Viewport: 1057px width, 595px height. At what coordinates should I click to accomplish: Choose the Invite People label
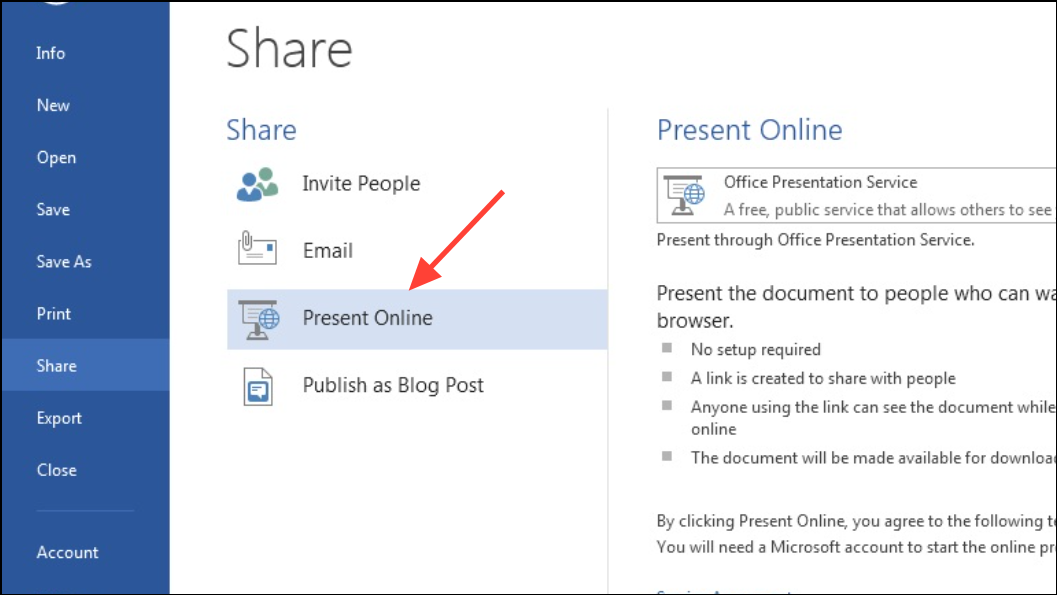361,183
